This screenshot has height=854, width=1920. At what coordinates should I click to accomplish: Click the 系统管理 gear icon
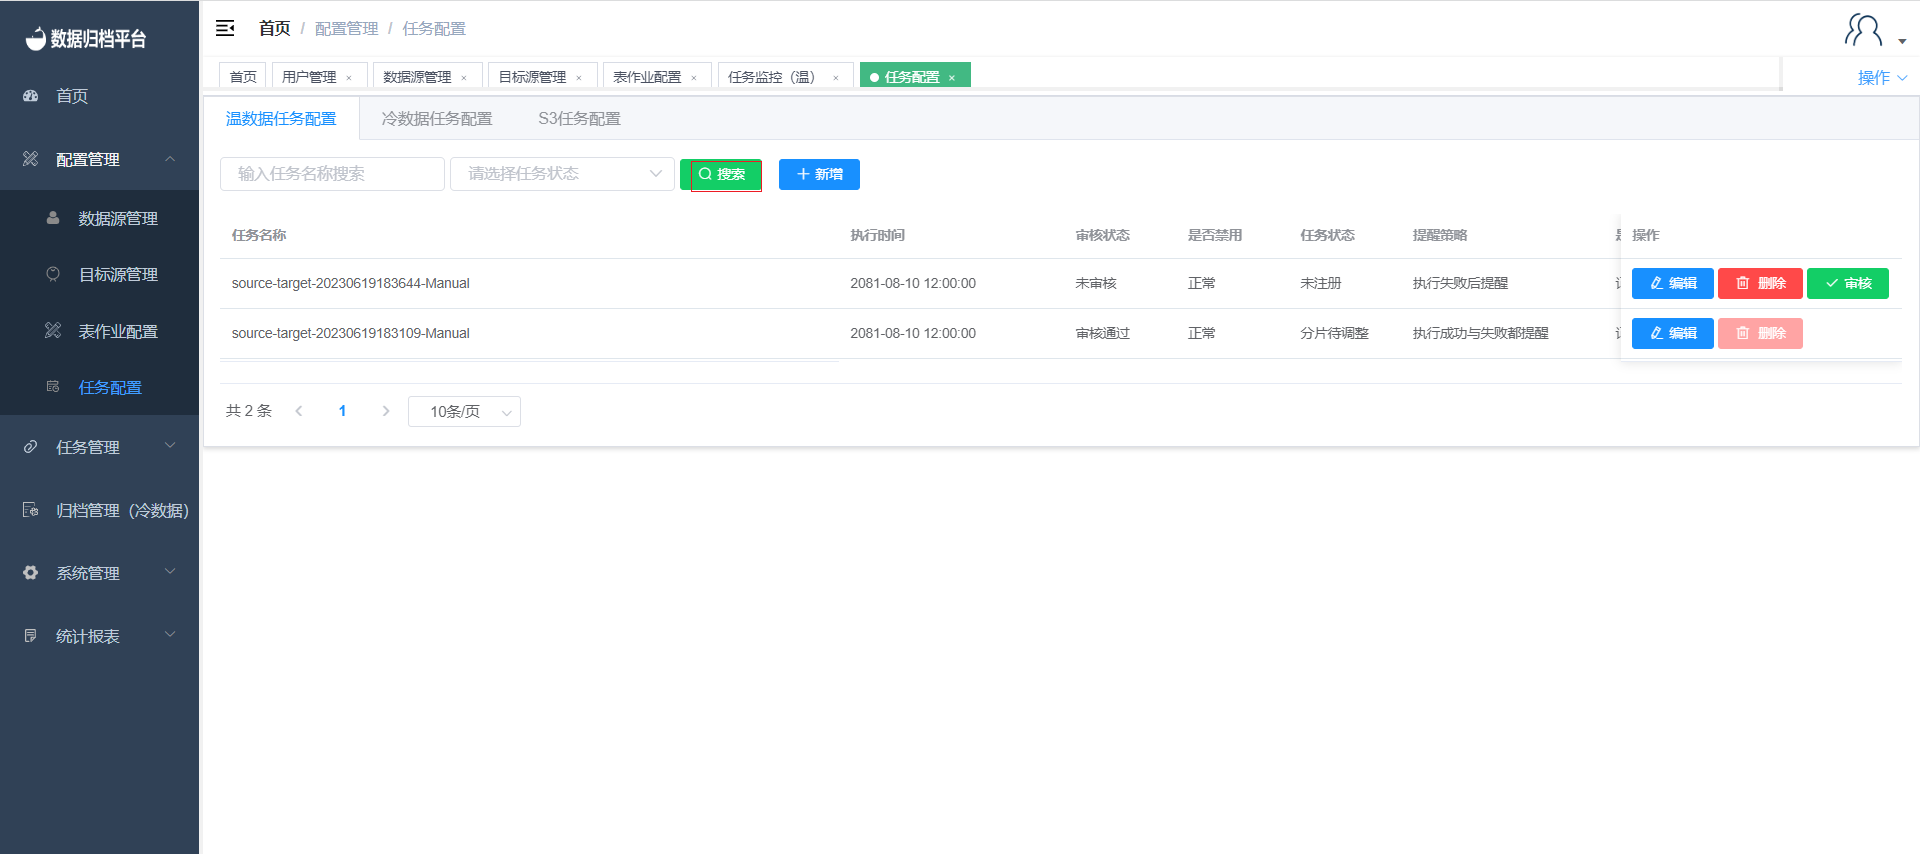[x=31, y=573]
